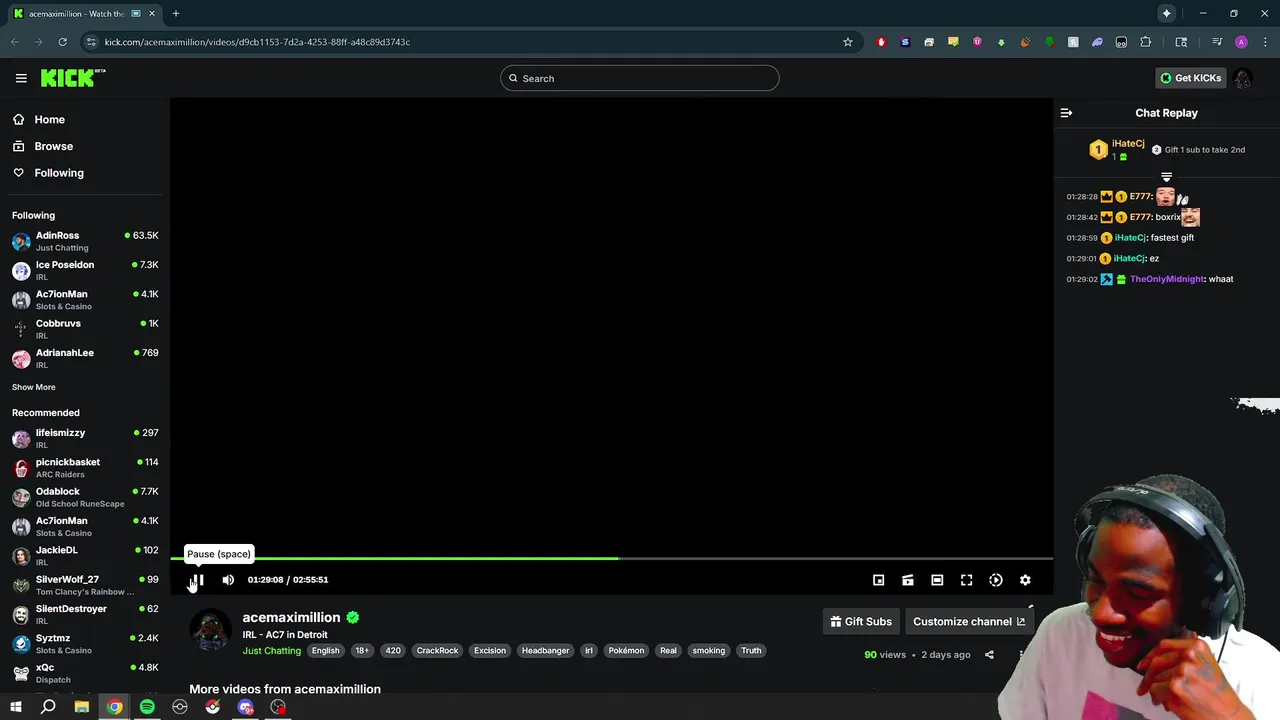
Task: Open the acemaximillion channel avatar
Action: 210,631
